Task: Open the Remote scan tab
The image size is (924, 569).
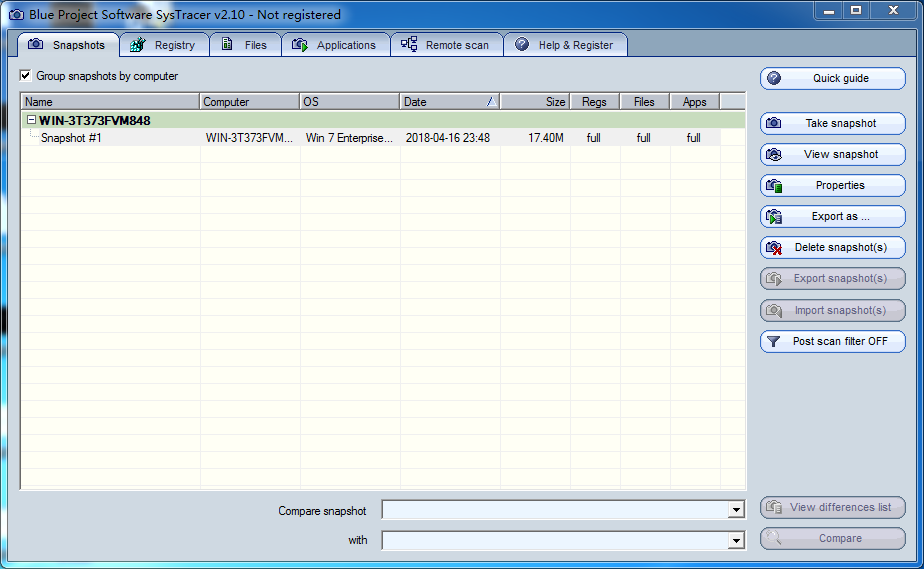Action: coord(447,45)
